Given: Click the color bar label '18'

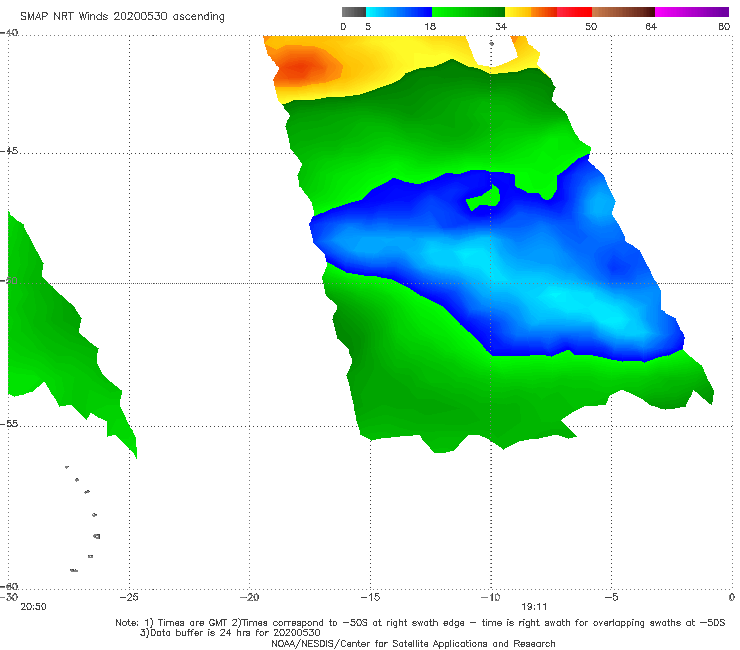Looking at the screenshot, I should [430, 26].
